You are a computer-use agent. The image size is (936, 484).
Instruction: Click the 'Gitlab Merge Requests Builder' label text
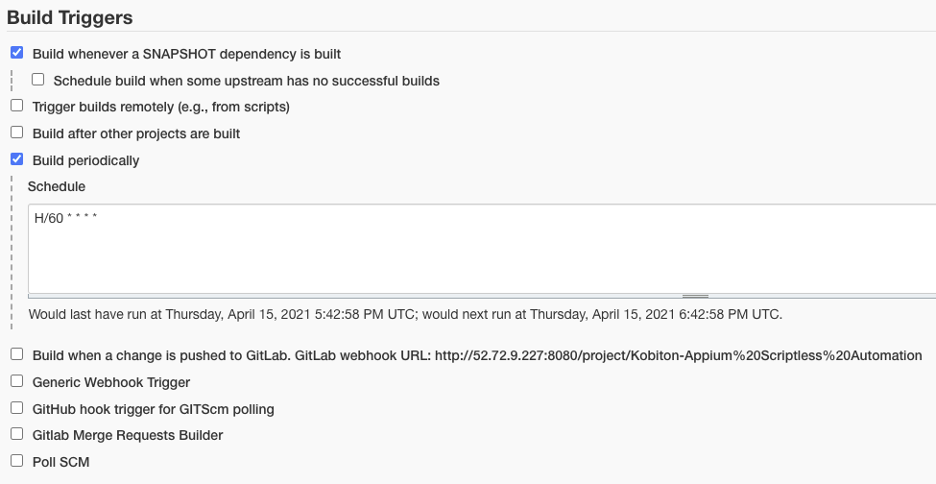[128, 435]
